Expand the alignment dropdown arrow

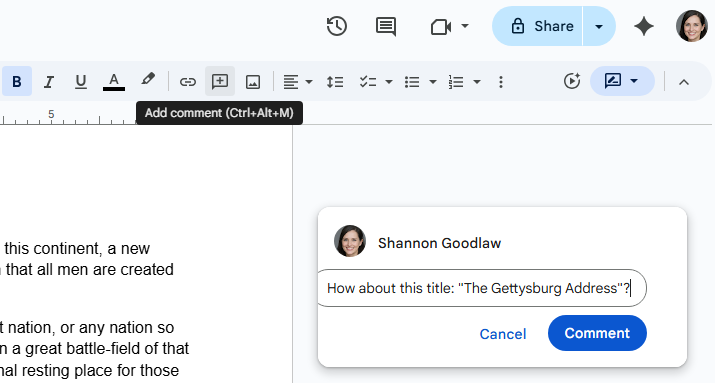click(x=309, y=82)
